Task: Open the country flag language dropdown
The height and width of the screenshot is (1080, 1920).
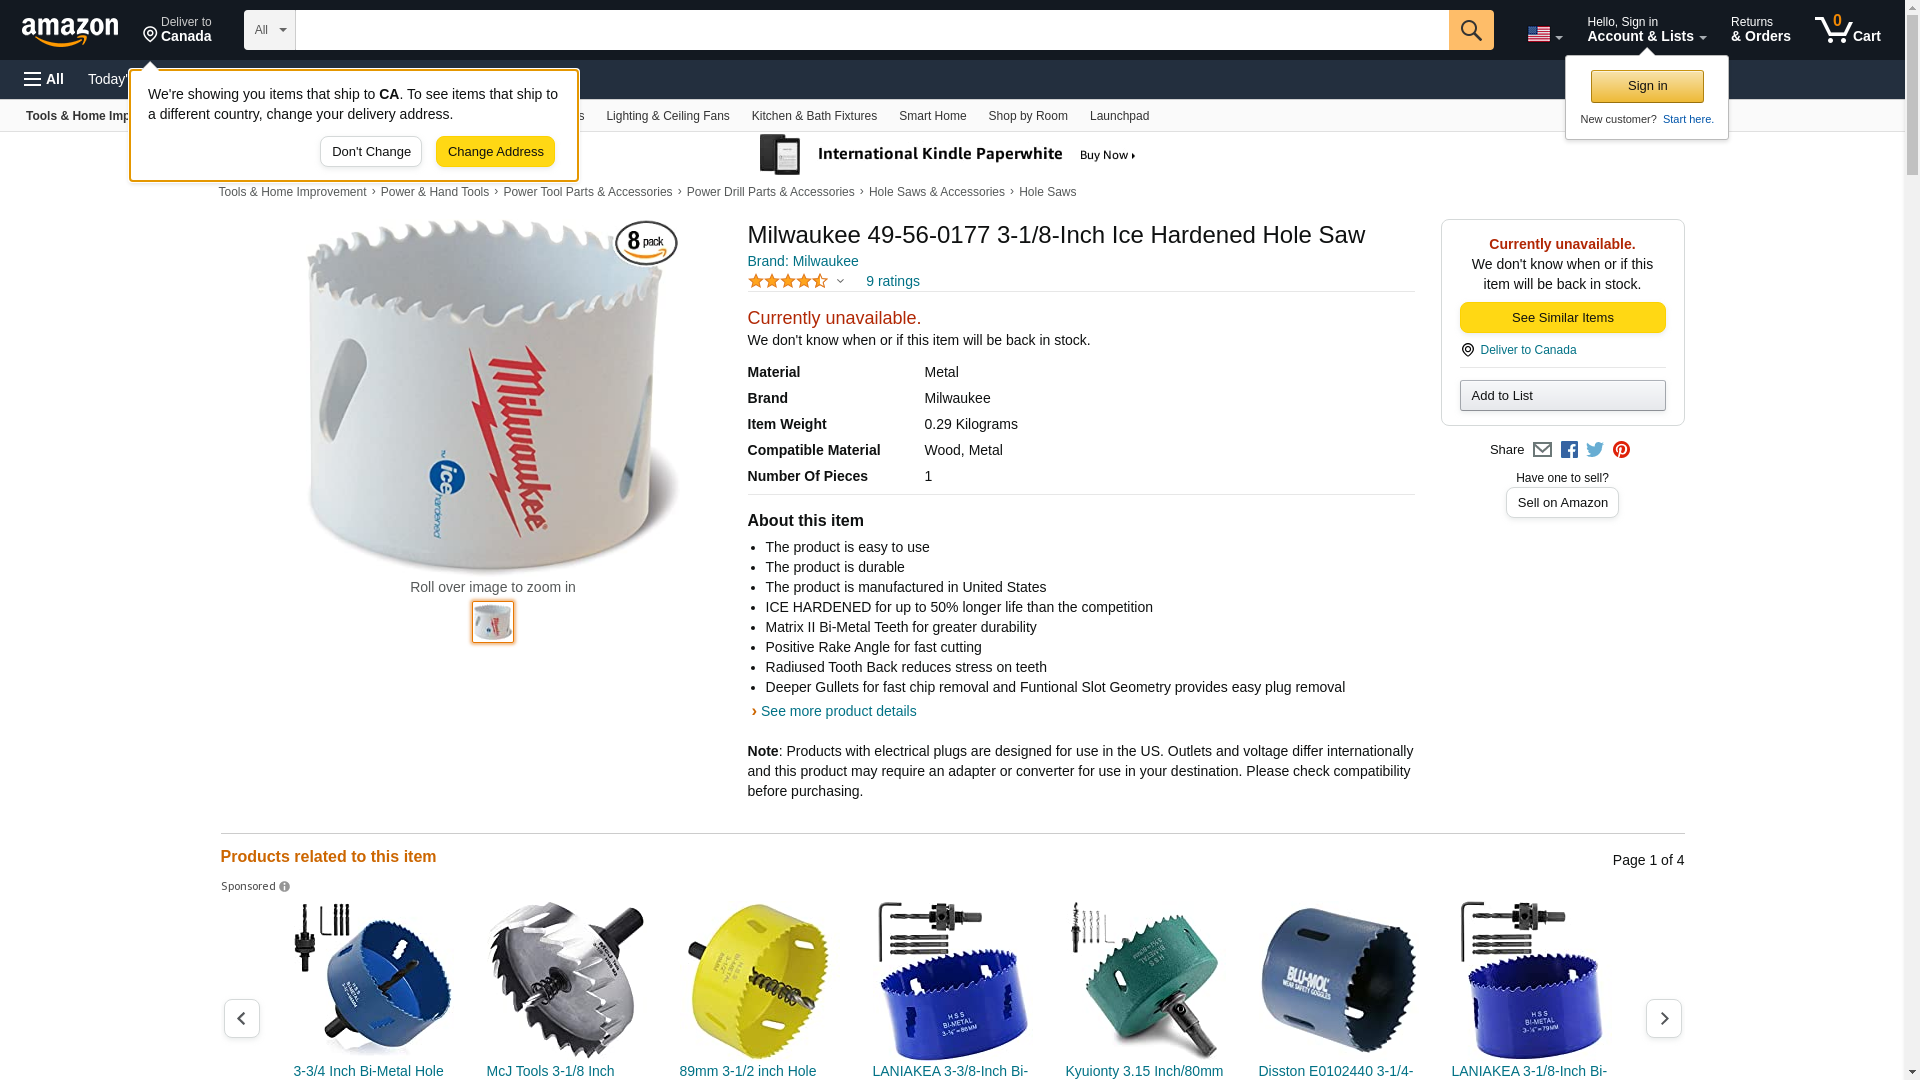Action: pyautogui.click(x=1544, y=34)
